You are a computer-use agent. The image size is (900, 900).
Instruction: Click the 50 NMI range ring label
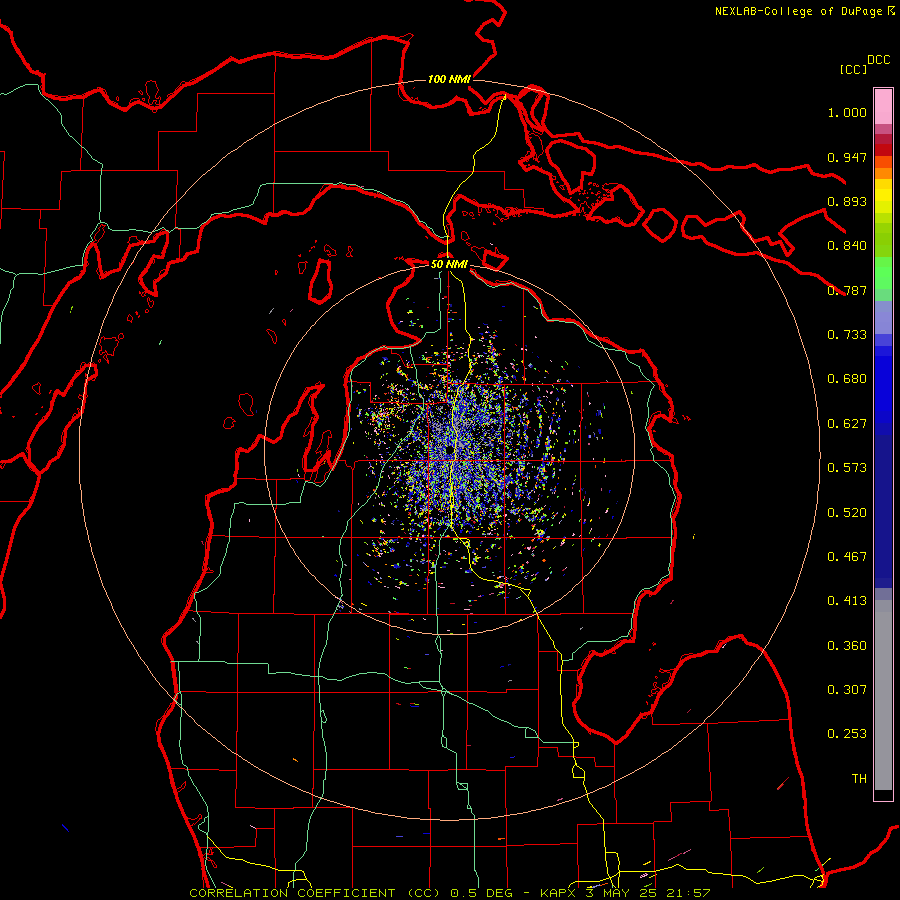(449, 264)
